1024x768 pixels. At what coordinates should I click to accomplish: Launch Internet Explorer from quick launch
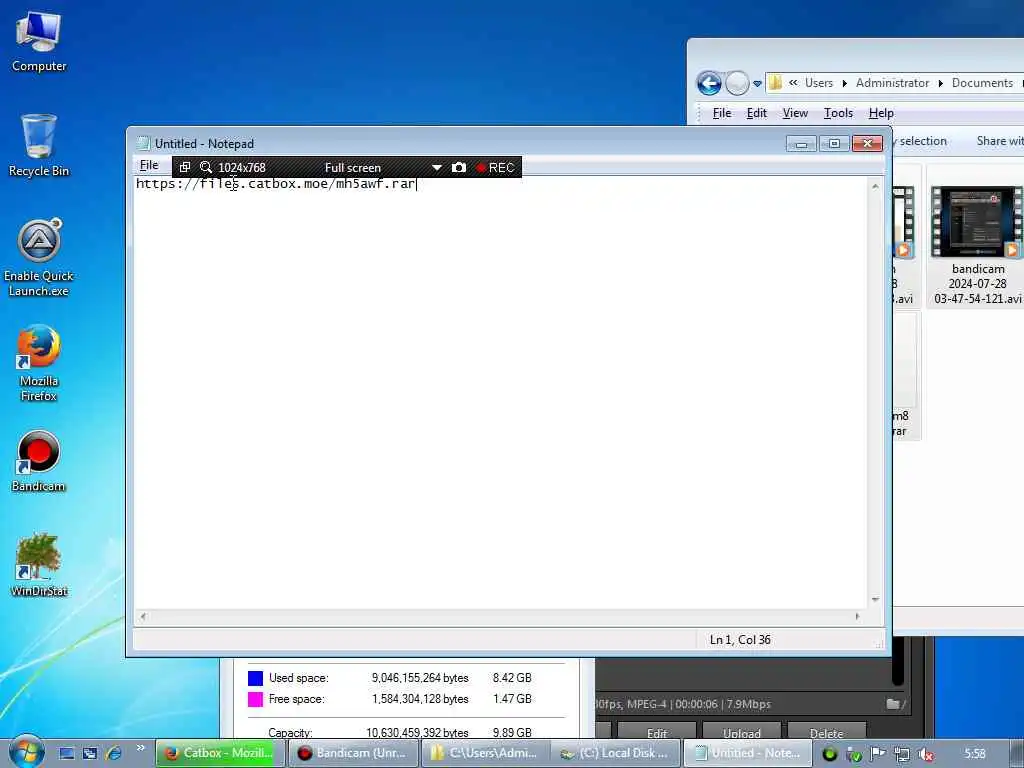[x=114, y=753]
